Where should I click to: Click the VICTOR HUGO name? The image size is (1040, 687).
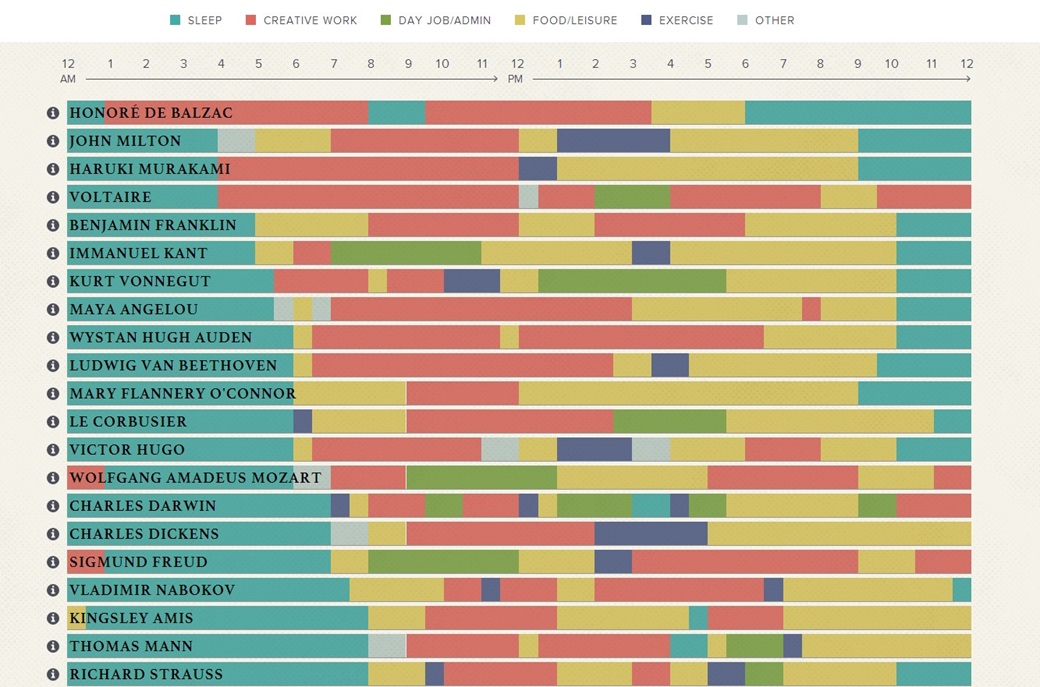coord(127,450)
